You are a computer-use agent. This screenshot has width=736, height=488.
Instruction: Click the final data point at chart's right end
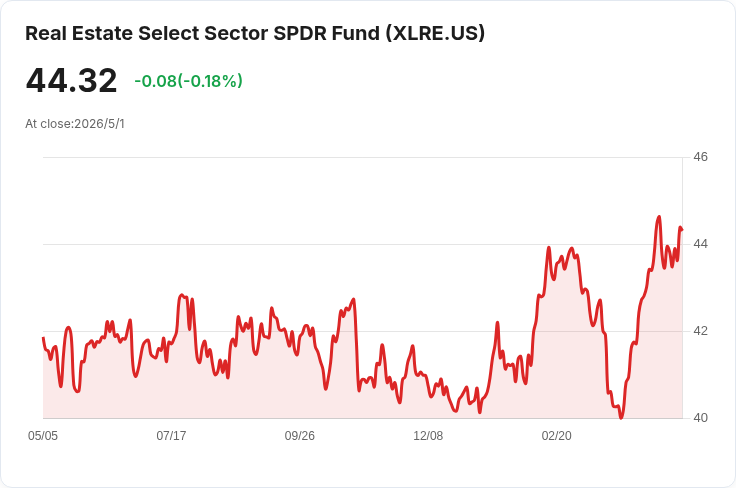tap(682, 229)
